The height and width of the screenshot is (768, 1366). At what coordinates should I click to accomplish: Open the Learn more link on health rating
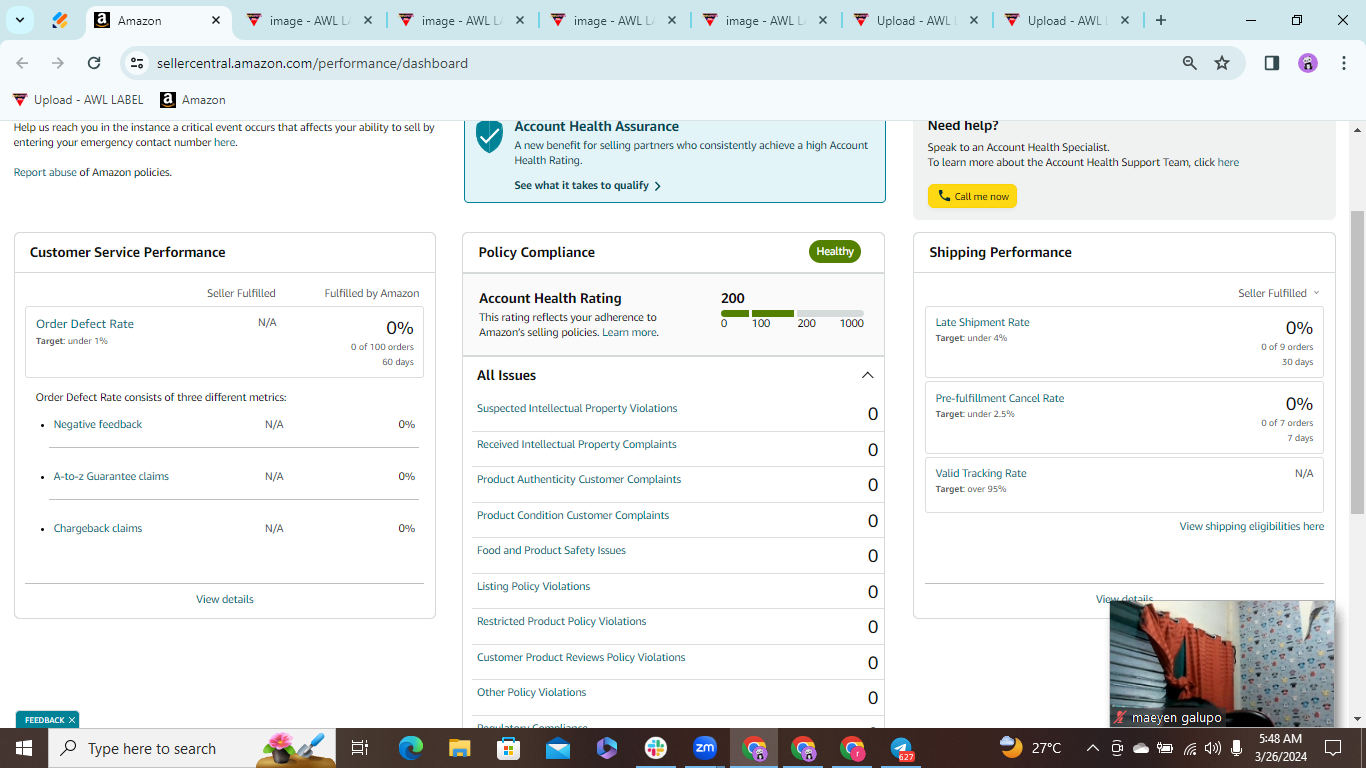630,332
